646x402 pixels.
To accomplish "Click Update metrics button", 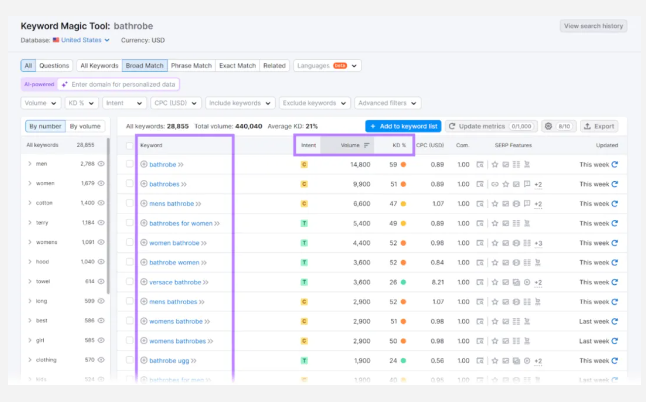I will [x=491, y=126].
